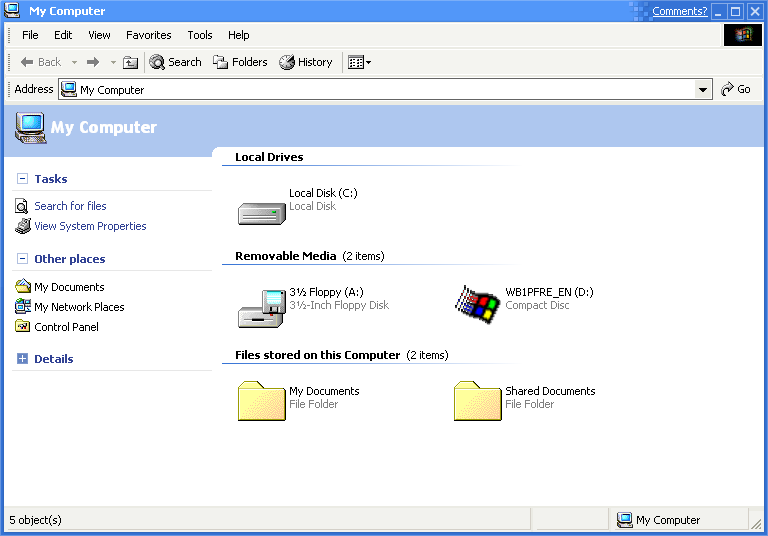This screenshot has width=768, height=536.
Task: Collapse the Other places section
Action: (x=23, y=258)
